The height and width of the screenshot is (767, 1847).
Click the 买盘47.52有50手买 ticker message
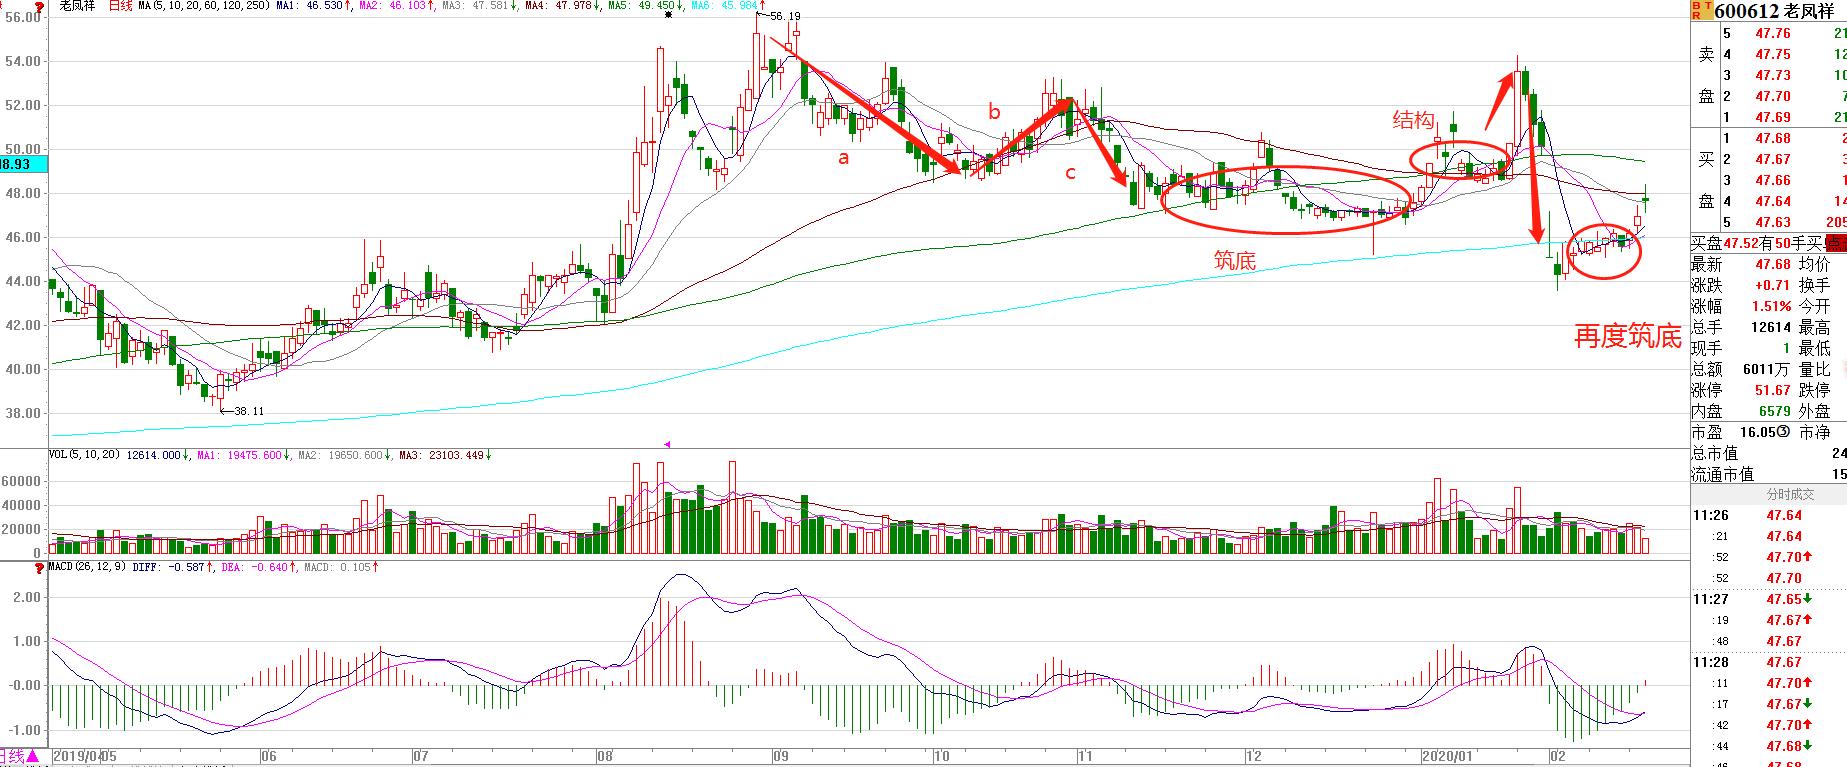pyautogui.click(x=1757, y=243)
